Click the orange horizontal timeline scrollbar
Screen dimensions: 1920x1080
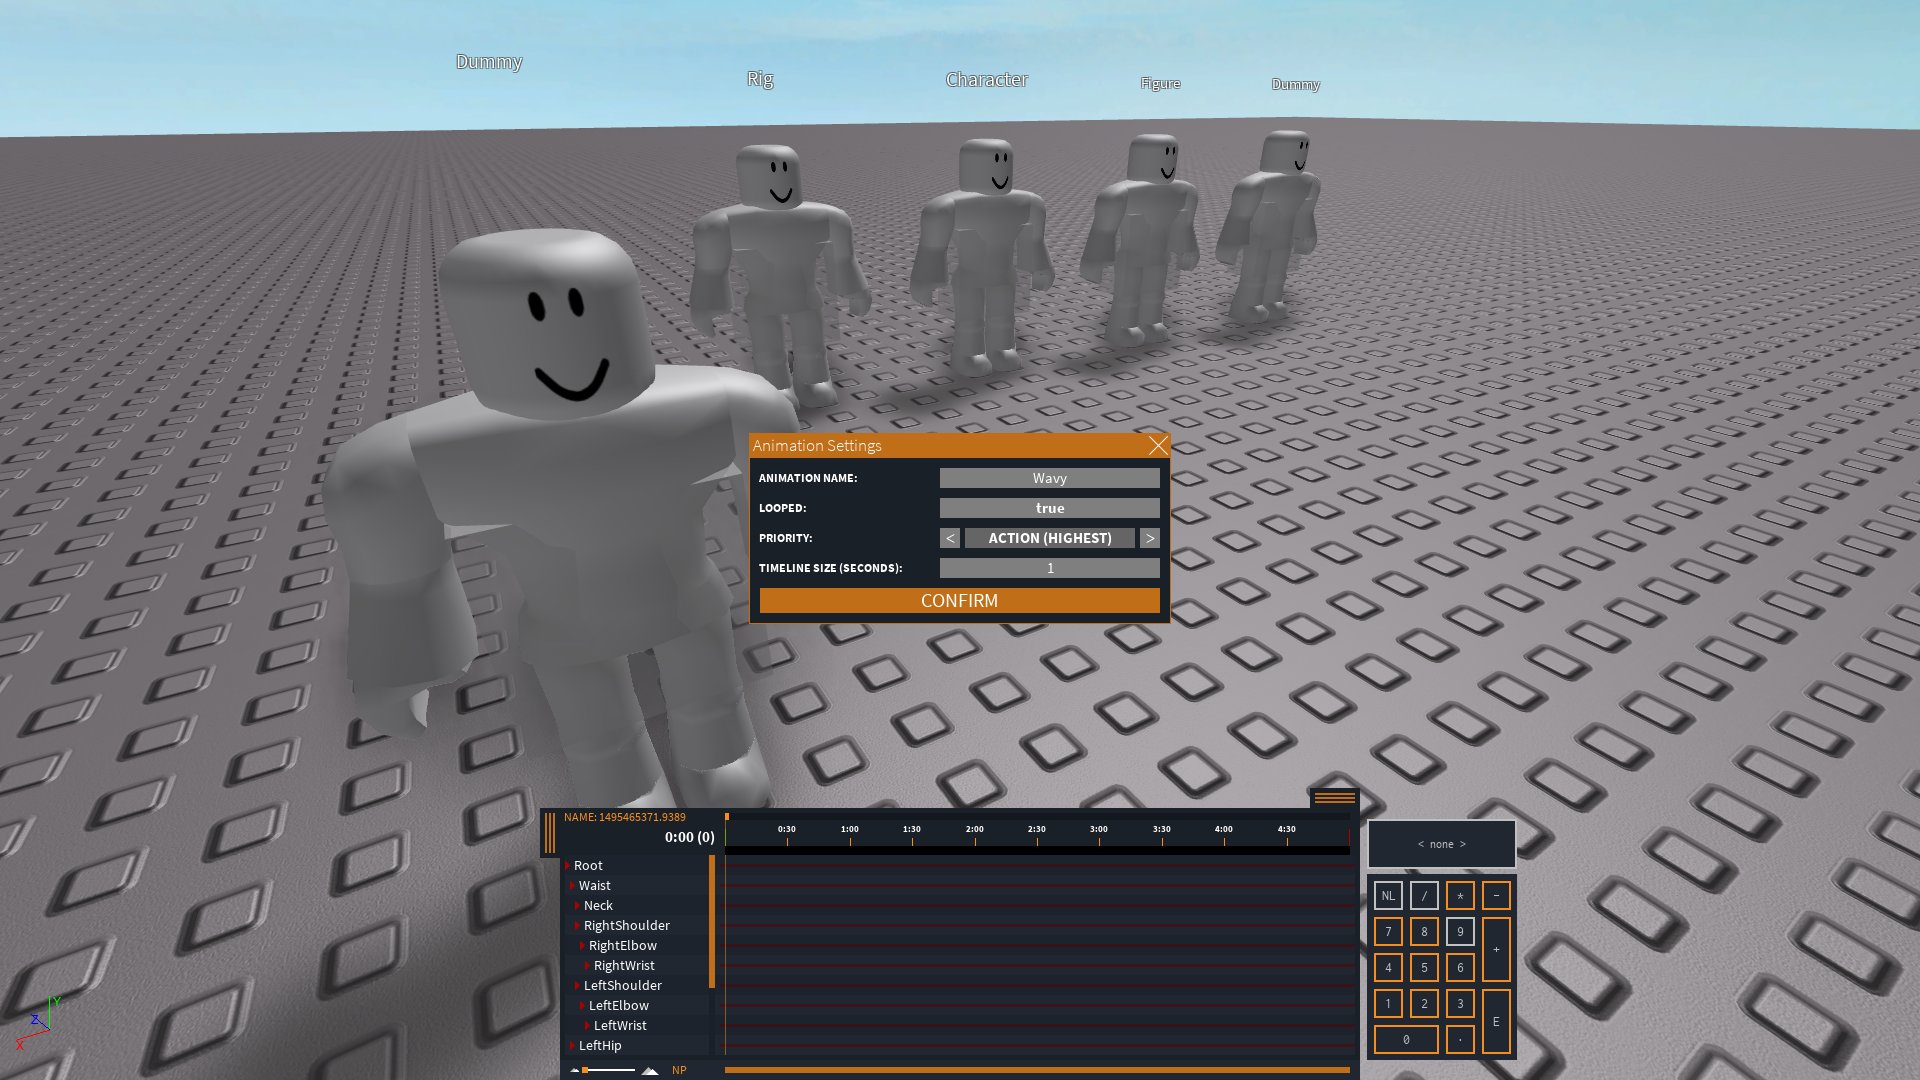pyautogui.click(x=1037, y=1070)
